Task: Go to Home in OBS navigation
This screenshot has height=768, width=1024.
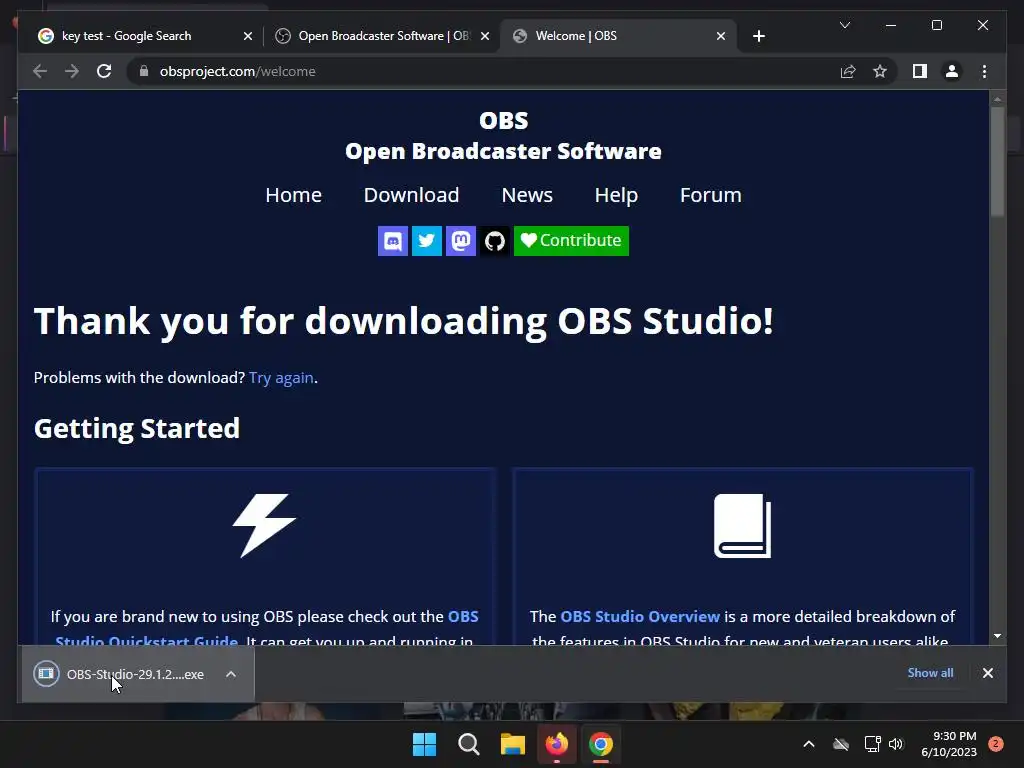Action: [293, 195]
